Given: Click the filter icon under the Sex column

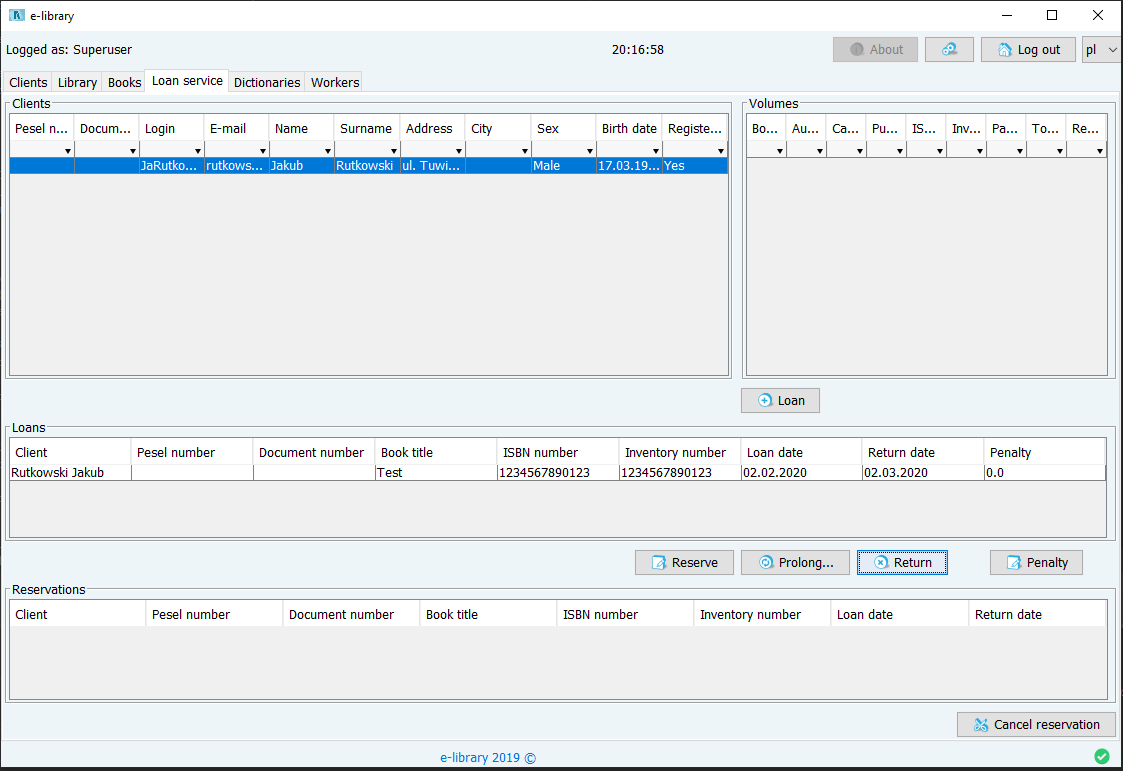Looking at the screenshot, I should tap(588, 149).
